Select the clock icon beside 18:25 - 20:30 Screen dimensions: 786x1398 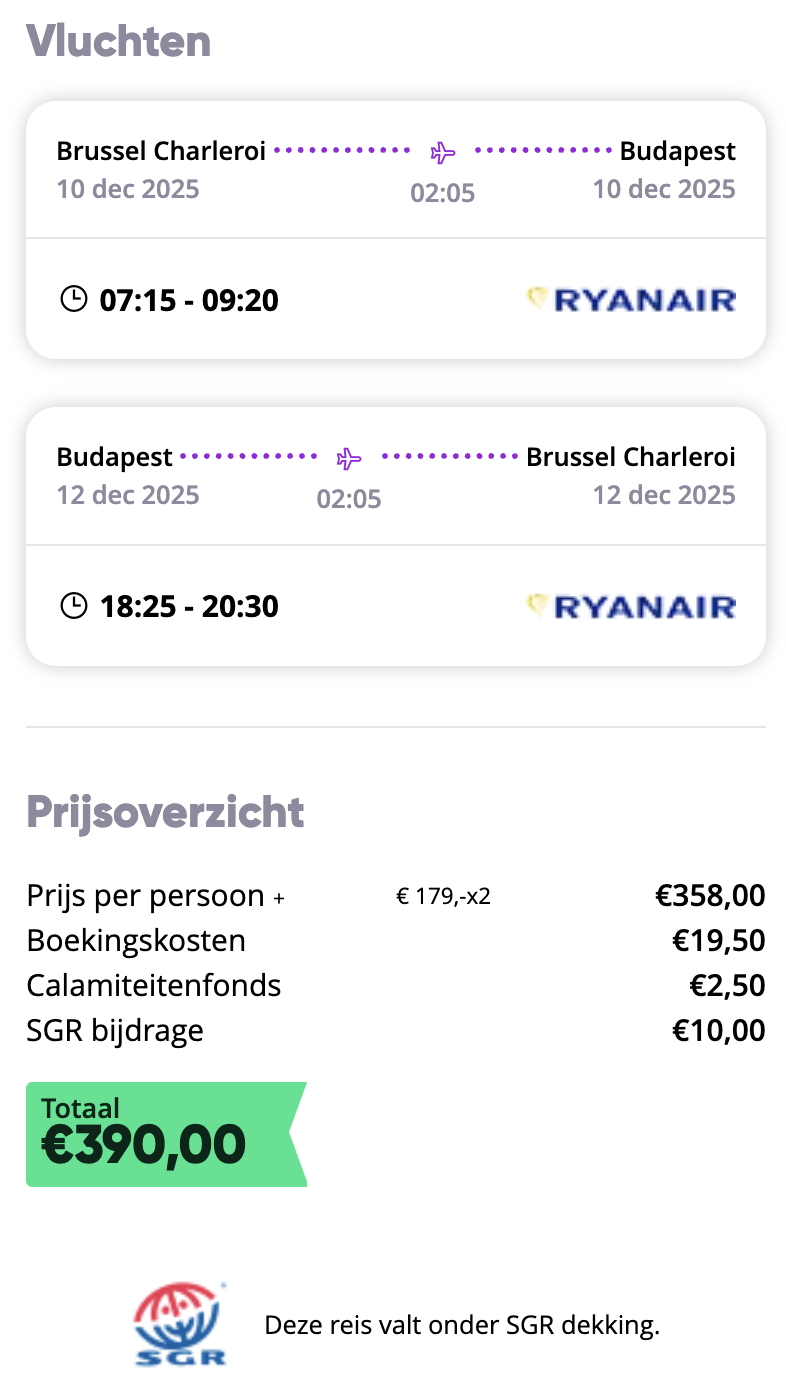(x=73, y=604)
